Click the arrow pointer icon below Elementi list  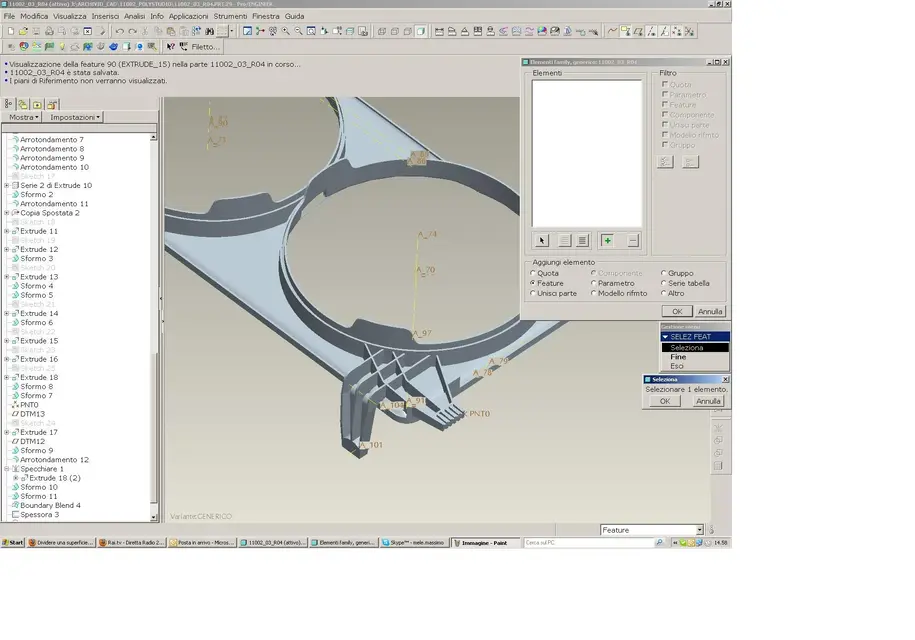542,240
